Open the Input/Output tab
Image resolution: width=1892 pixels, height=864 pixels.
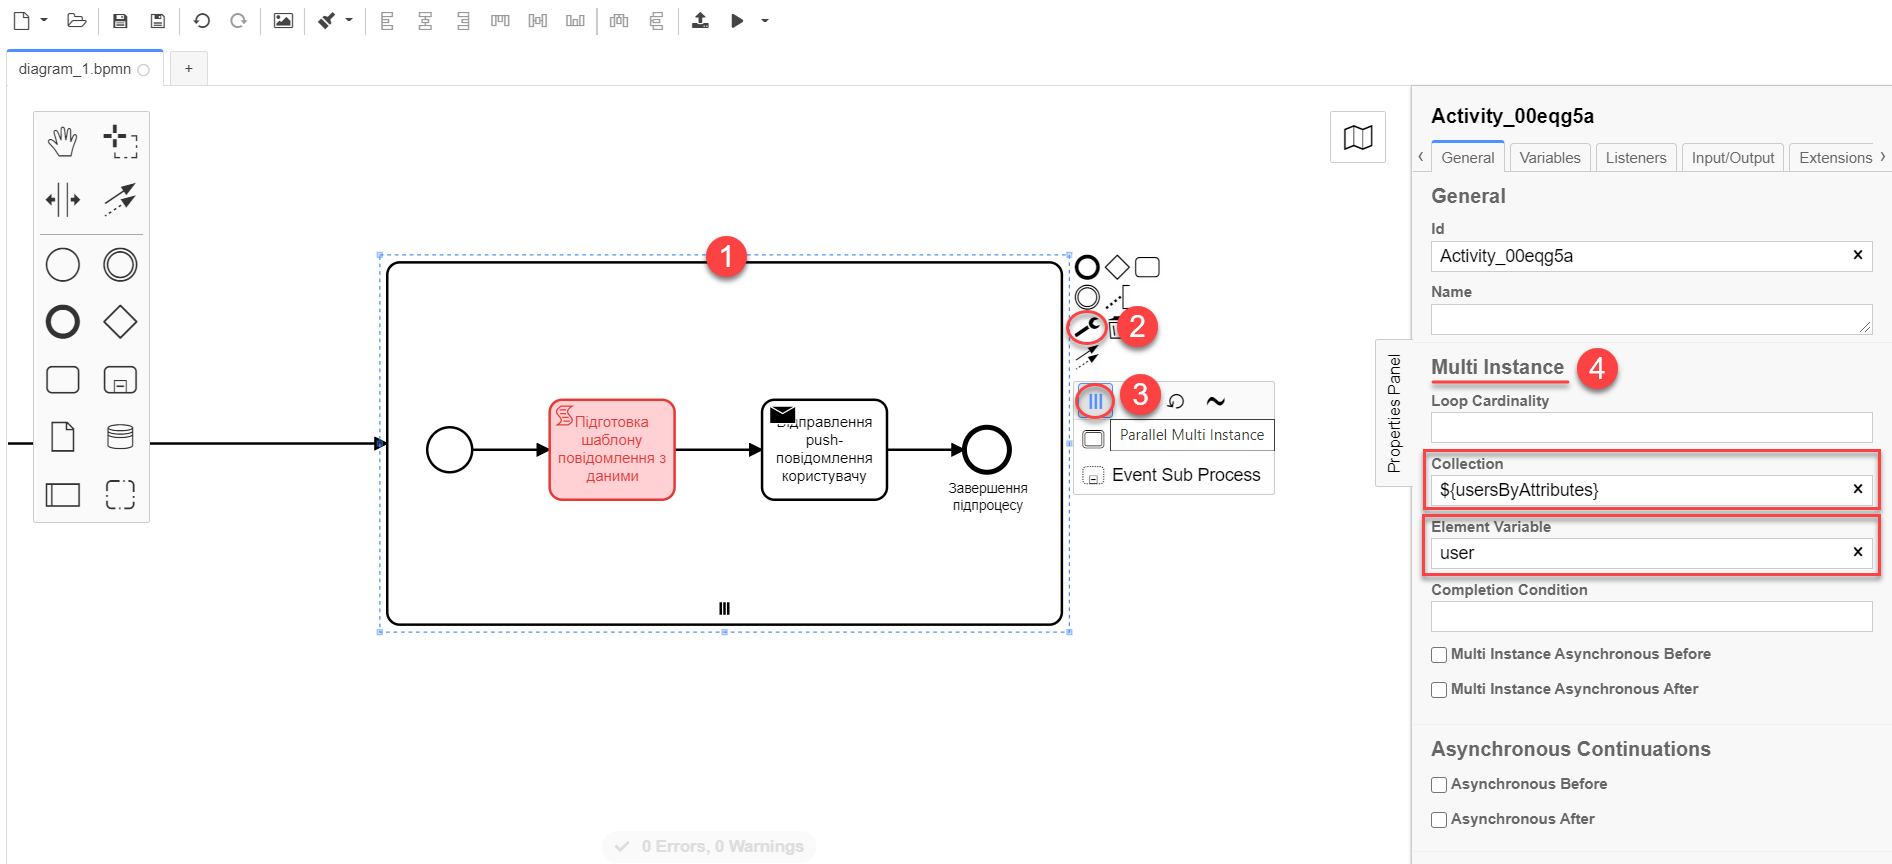pyautogui.click(x=1732, y=158)
